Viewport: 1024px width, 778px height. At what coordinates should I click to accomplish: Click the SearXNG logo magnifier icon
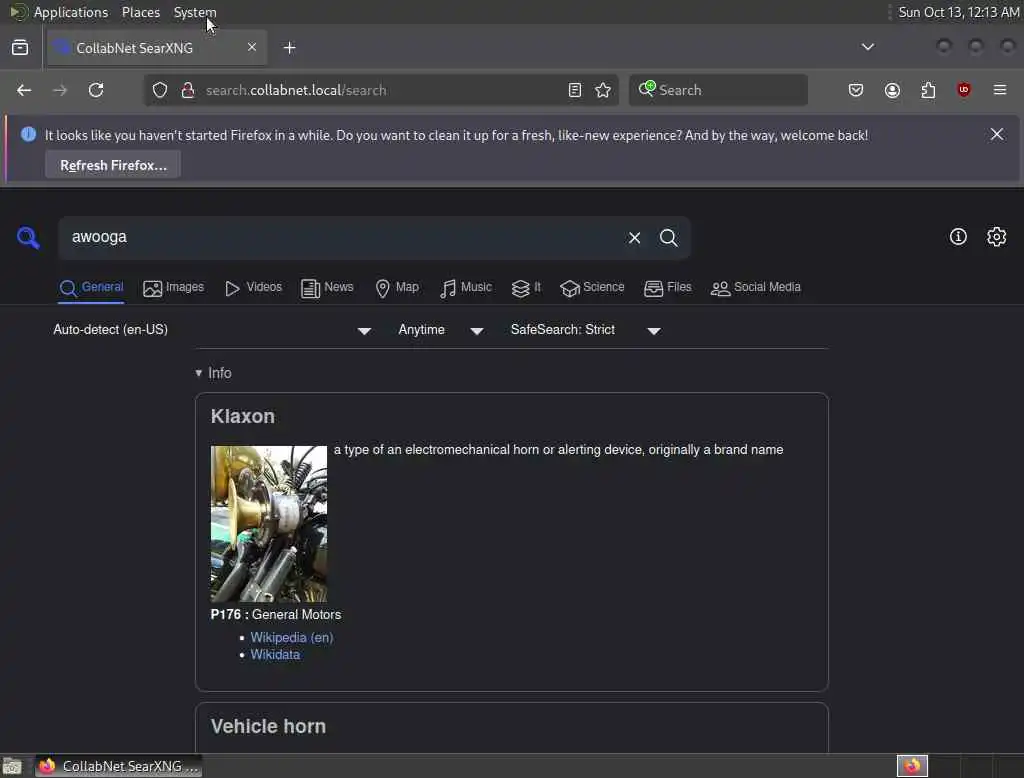(28, 238)
